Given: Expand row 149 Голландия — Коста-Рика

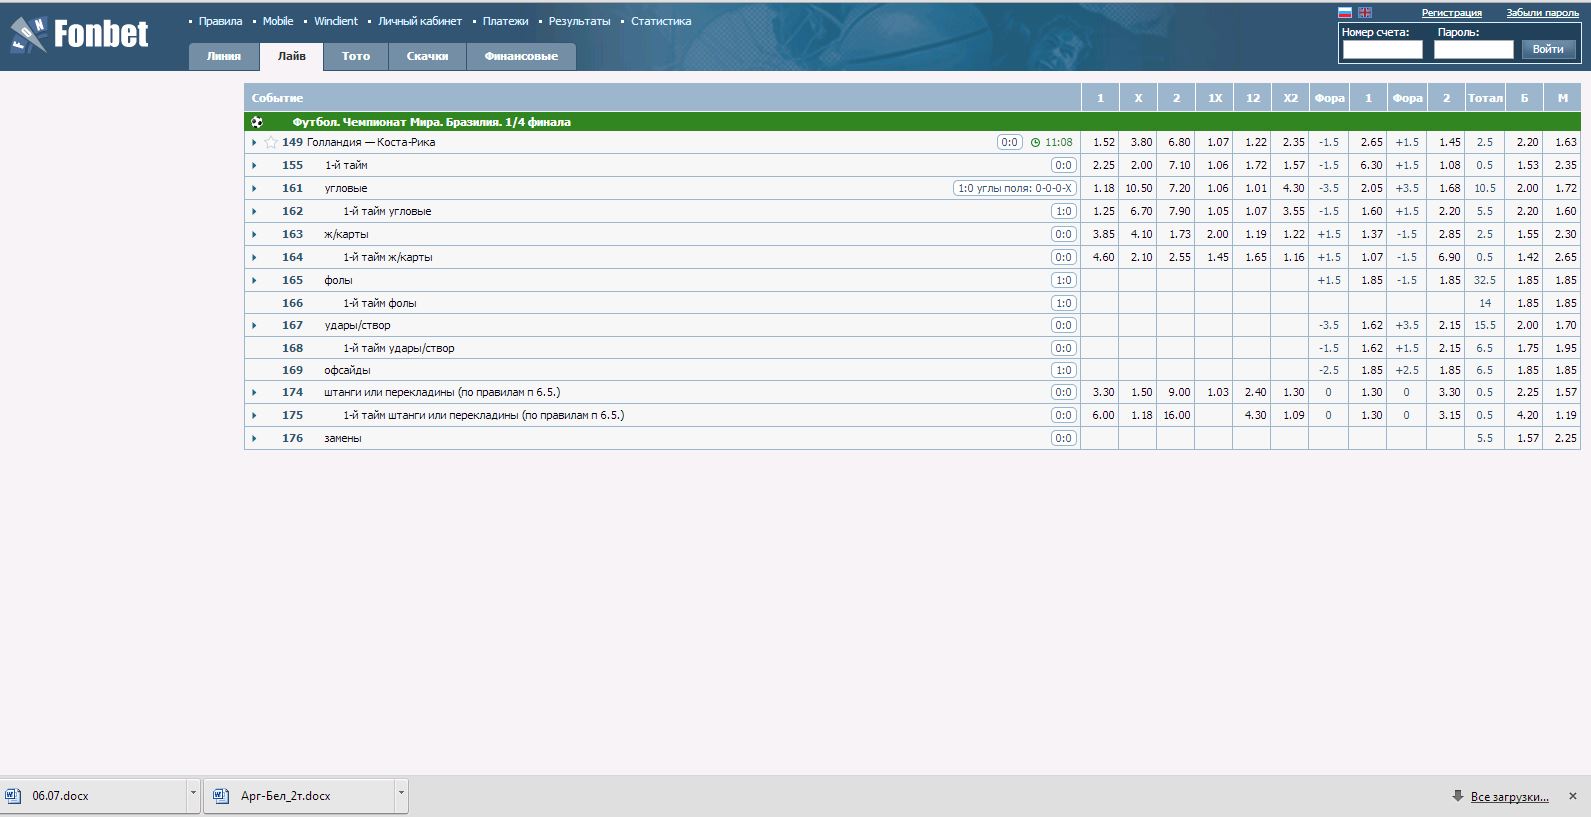Looking at the screenshot, I should [x=254, y=142].
